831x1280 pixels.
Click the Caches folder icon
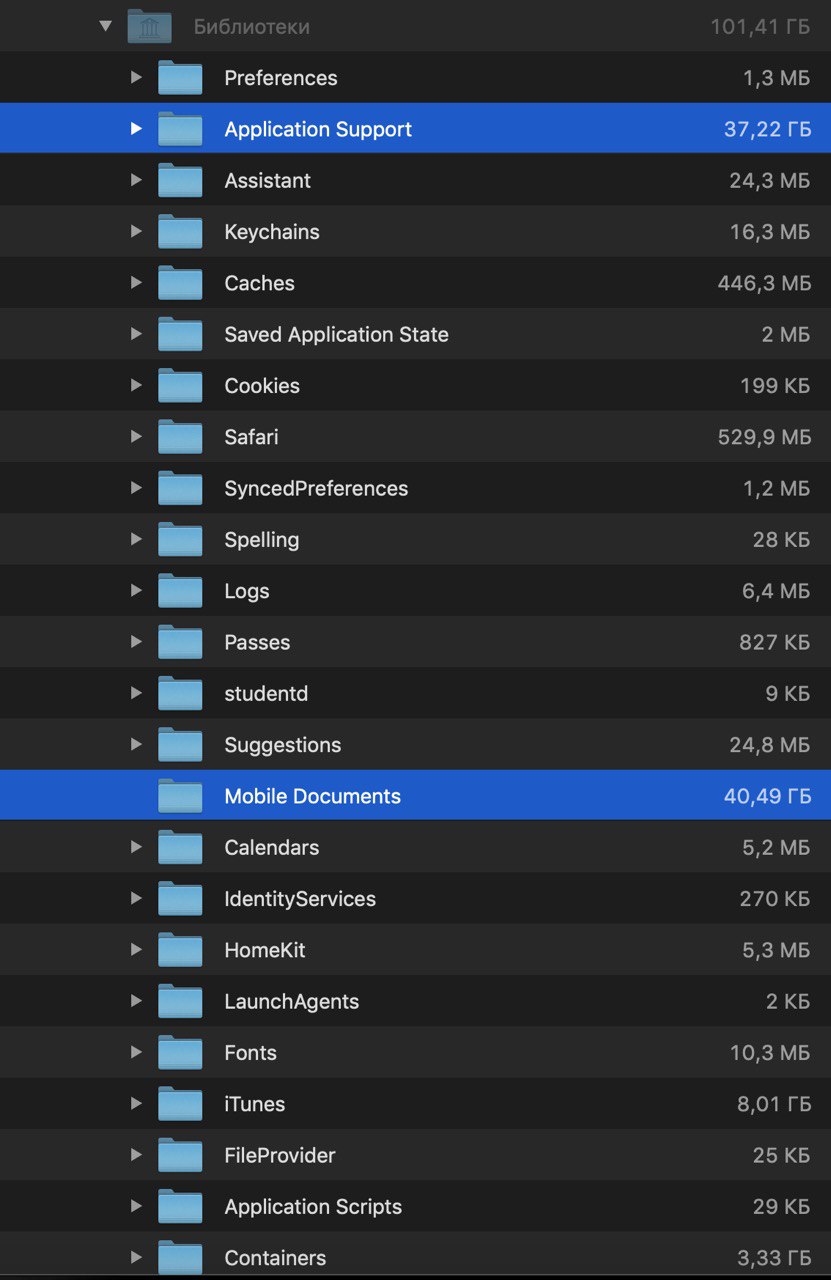click(x=180, y=283)
